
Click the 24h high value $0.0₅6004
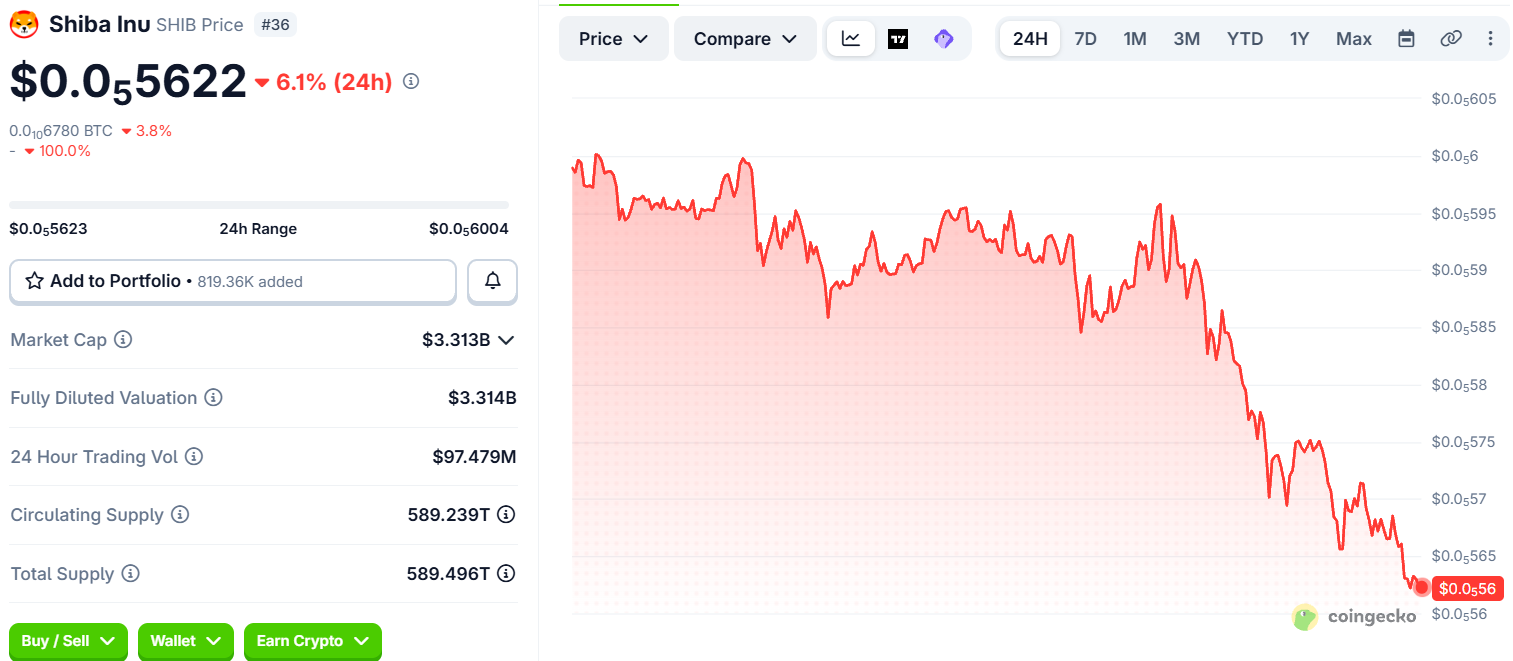[x=469, y=229]
